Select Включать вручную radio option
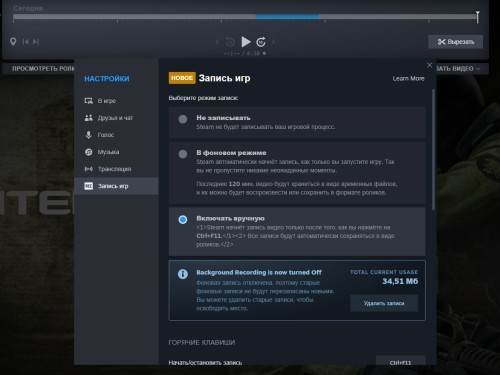This screenshot has height=375, width=500. pos(183,220)
